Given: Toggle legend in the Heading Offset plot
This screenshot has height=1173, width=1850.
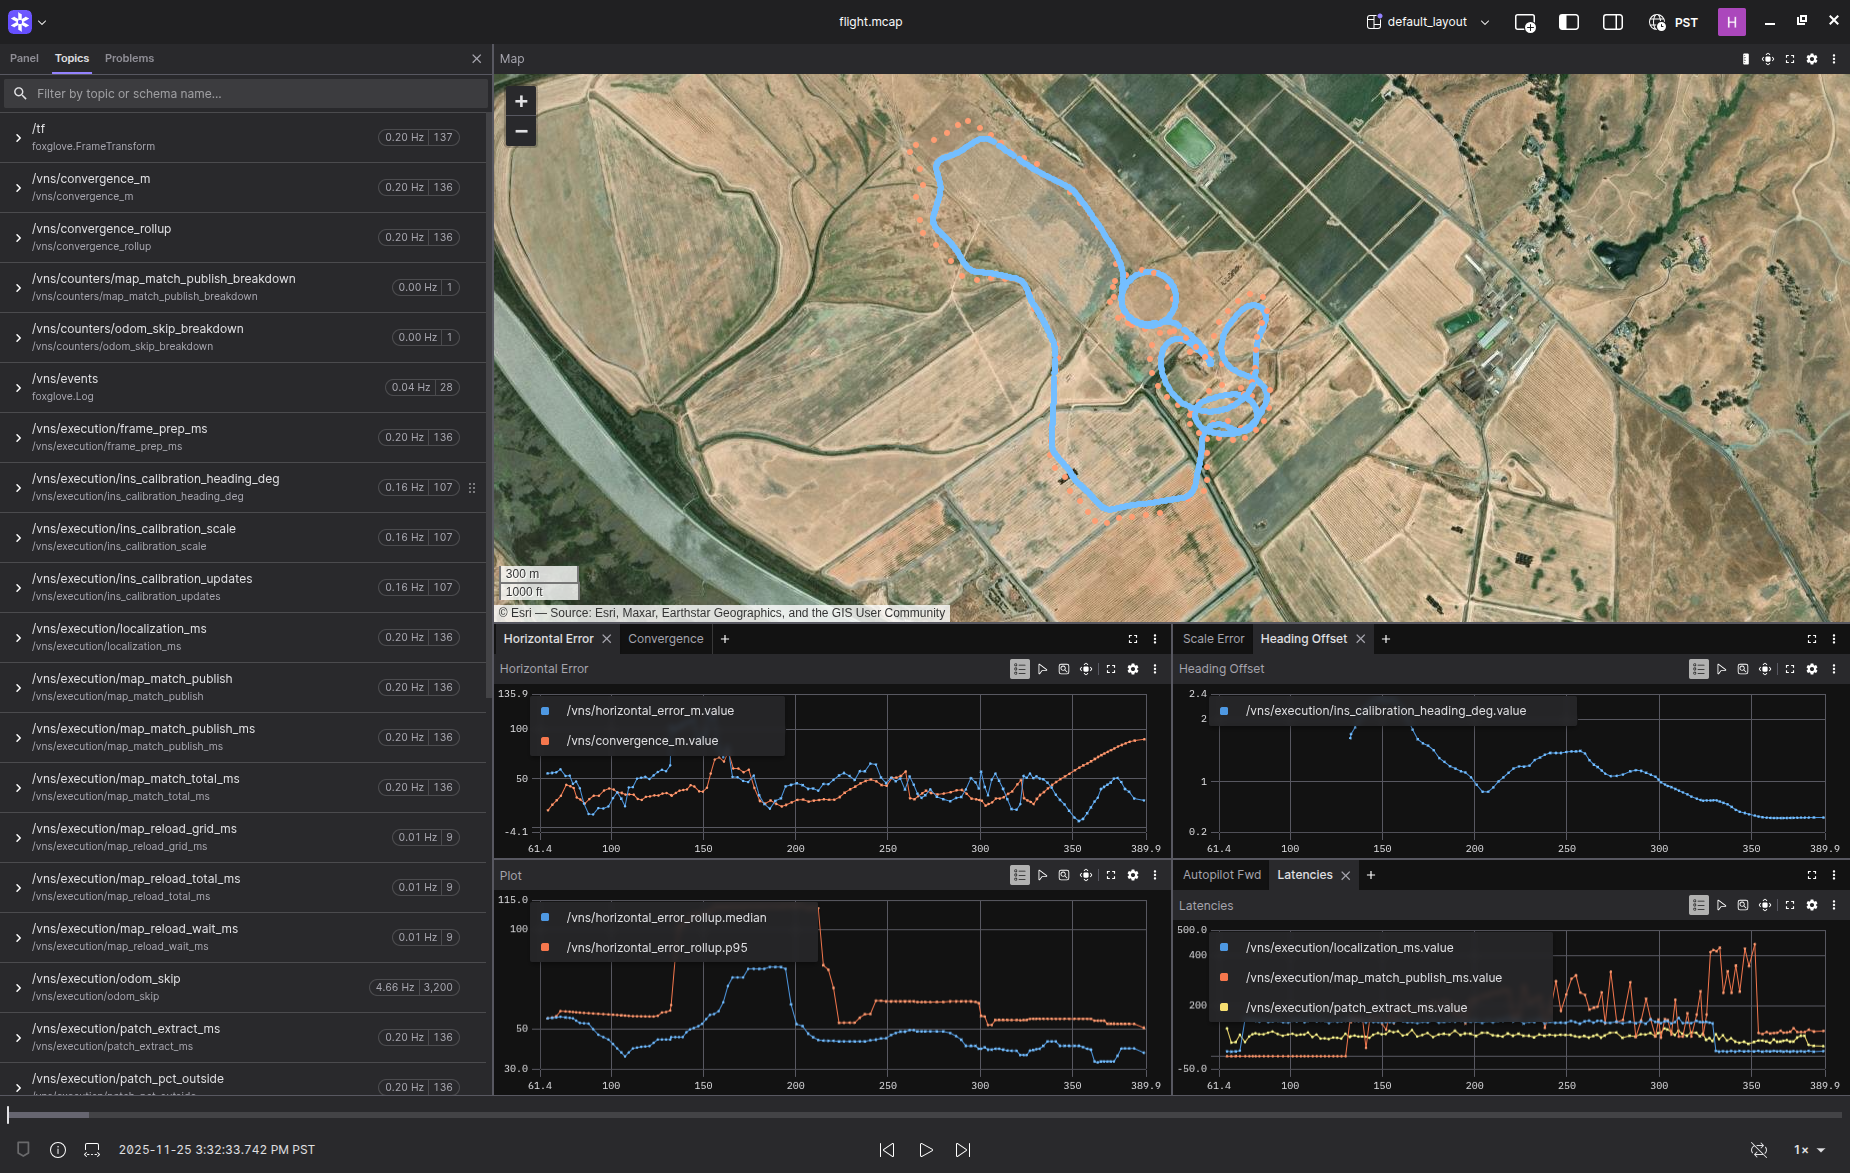Looking at the screenshot, I should pos(1698,669).
